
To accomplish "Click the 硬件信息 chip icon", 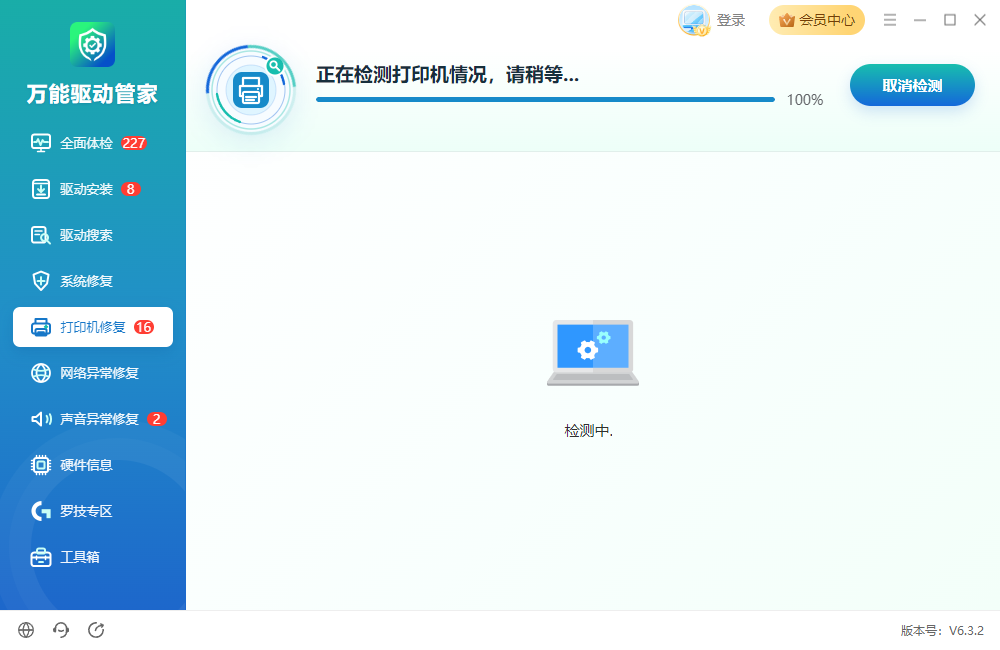I will pyautogui.click(x=41, y=465).
